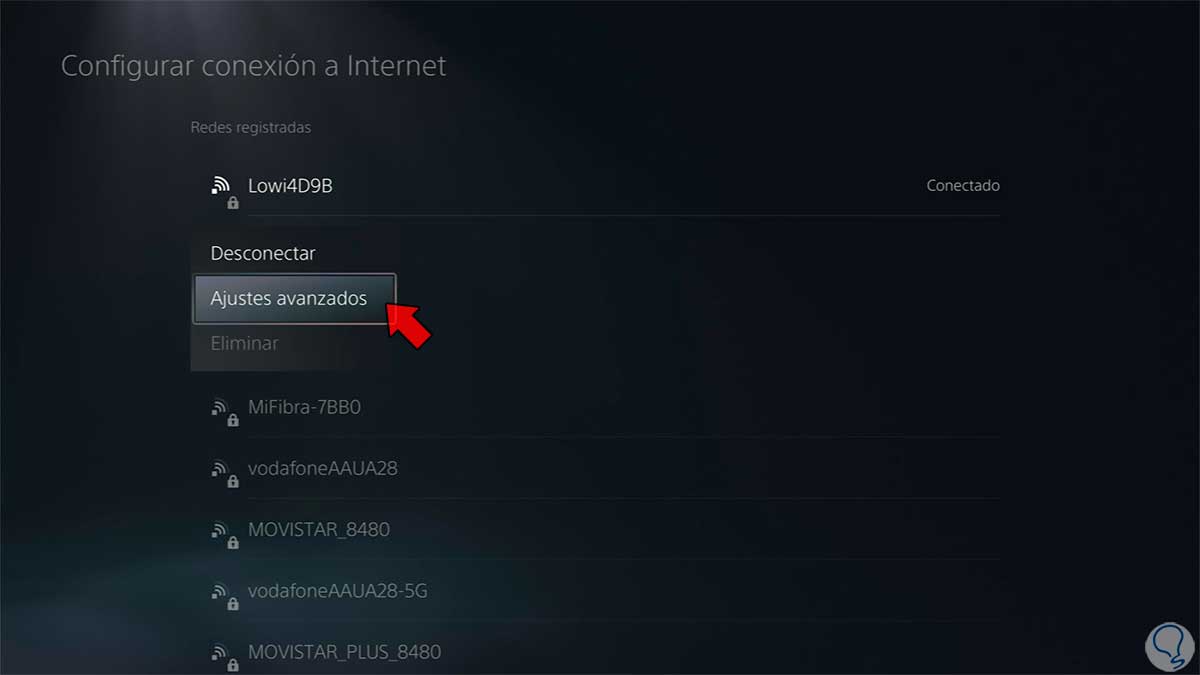Click the padlock icon under Lowi4D9B signal

[233, 203]
